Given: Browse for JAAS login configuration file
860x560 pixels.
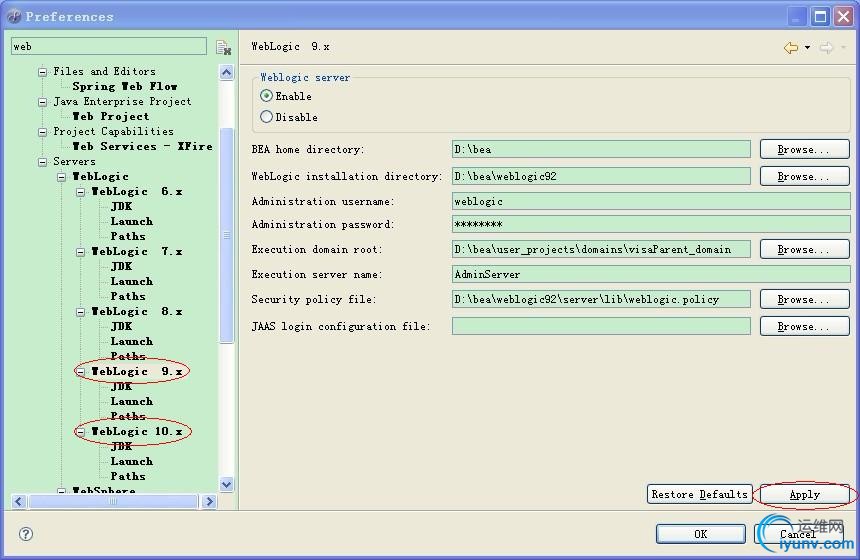Looking at the screenshot, I should tap(804, 326).
